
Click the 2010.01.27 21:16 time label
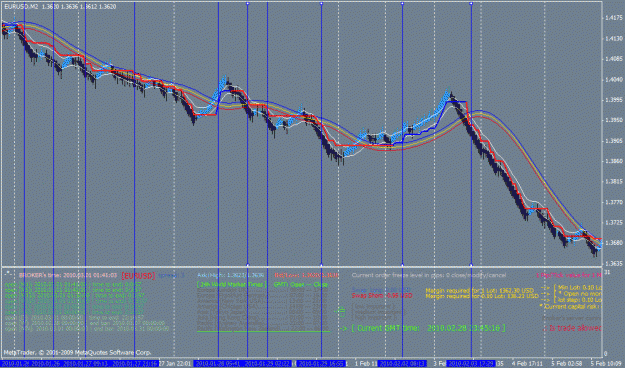[136, 364]
